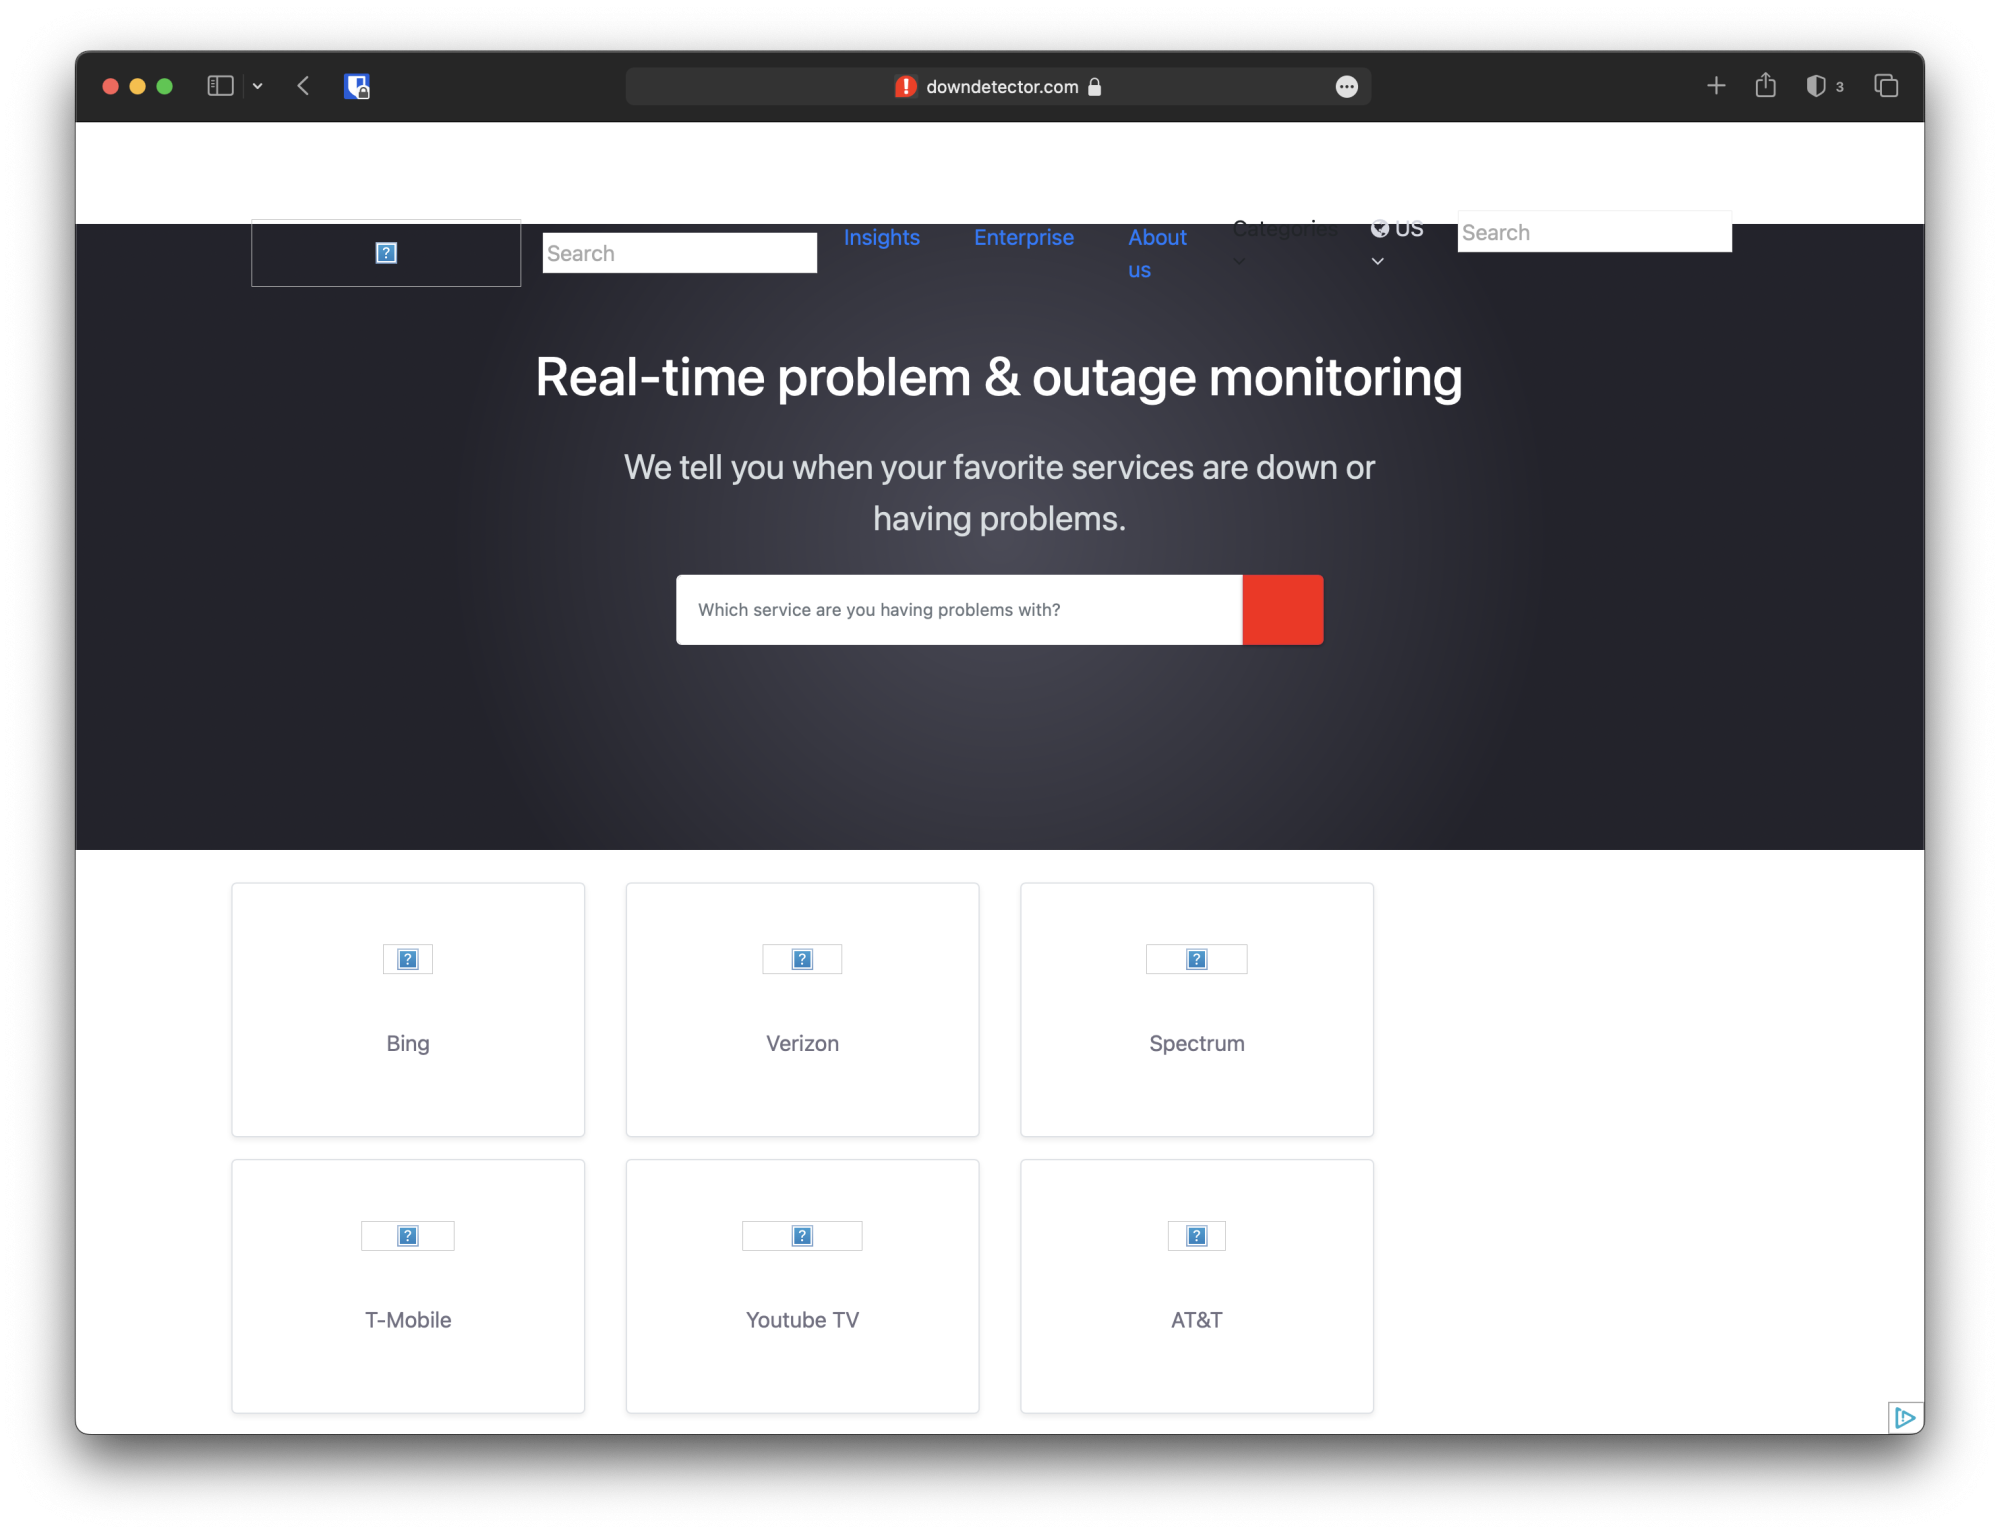Expand the Categories dropdown menu
The width and height of the screenshot is (2000, 1534).
1284,230
